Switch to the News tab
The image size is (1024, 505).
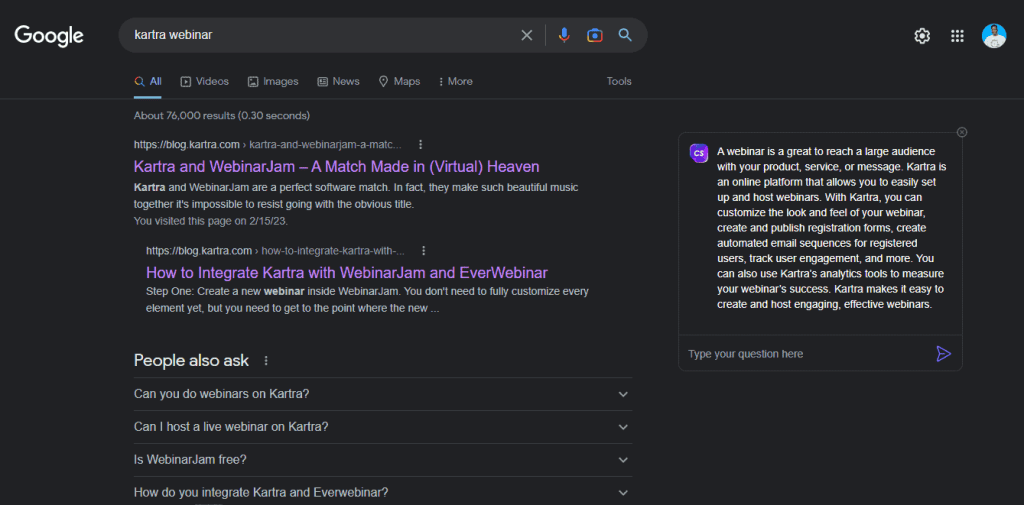[x=338, y=82]
